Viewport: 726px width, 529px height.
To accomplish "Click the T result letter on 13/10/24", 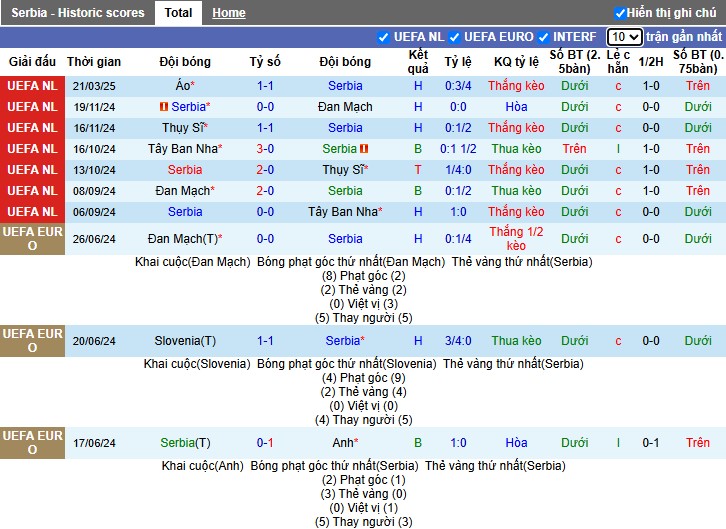I will pyautogui.click(x=418, y=170).
